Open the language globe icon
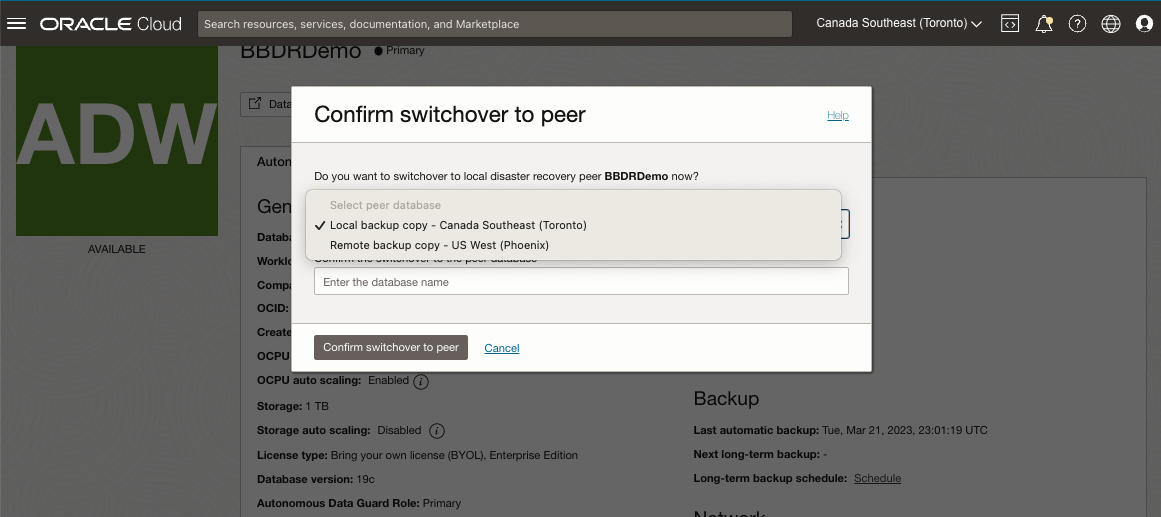The image size is (1161, 517). [1111, 23]
